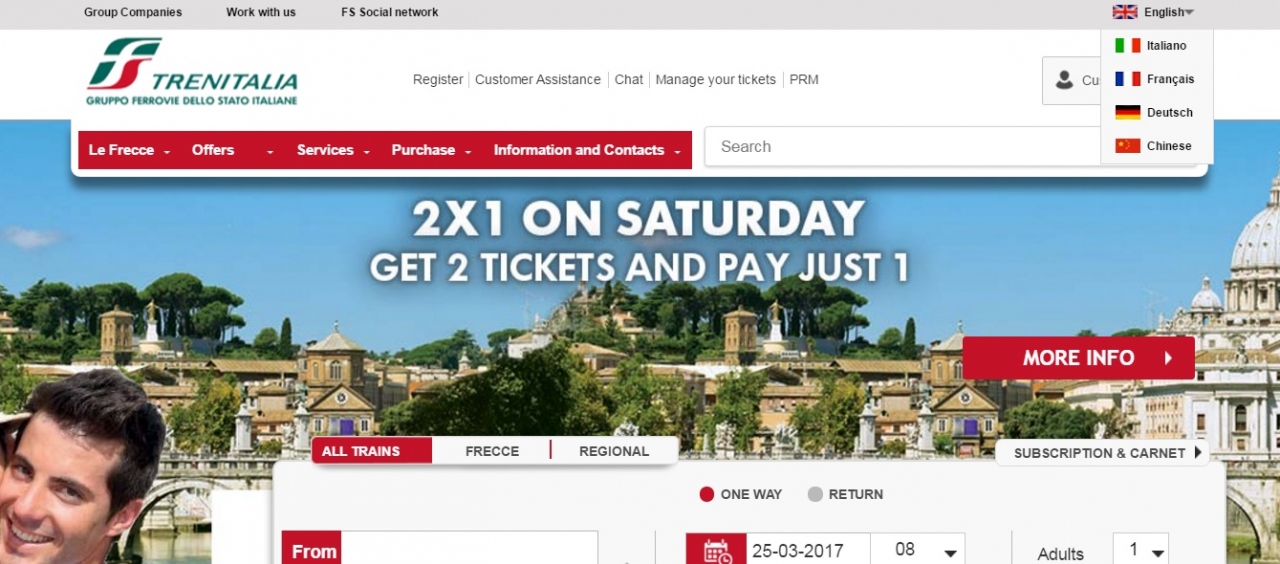The height and width of the screenshot is (564, 1280).
Task: Pick the Deutsch flag language
Action: (x=1128, y=112)
